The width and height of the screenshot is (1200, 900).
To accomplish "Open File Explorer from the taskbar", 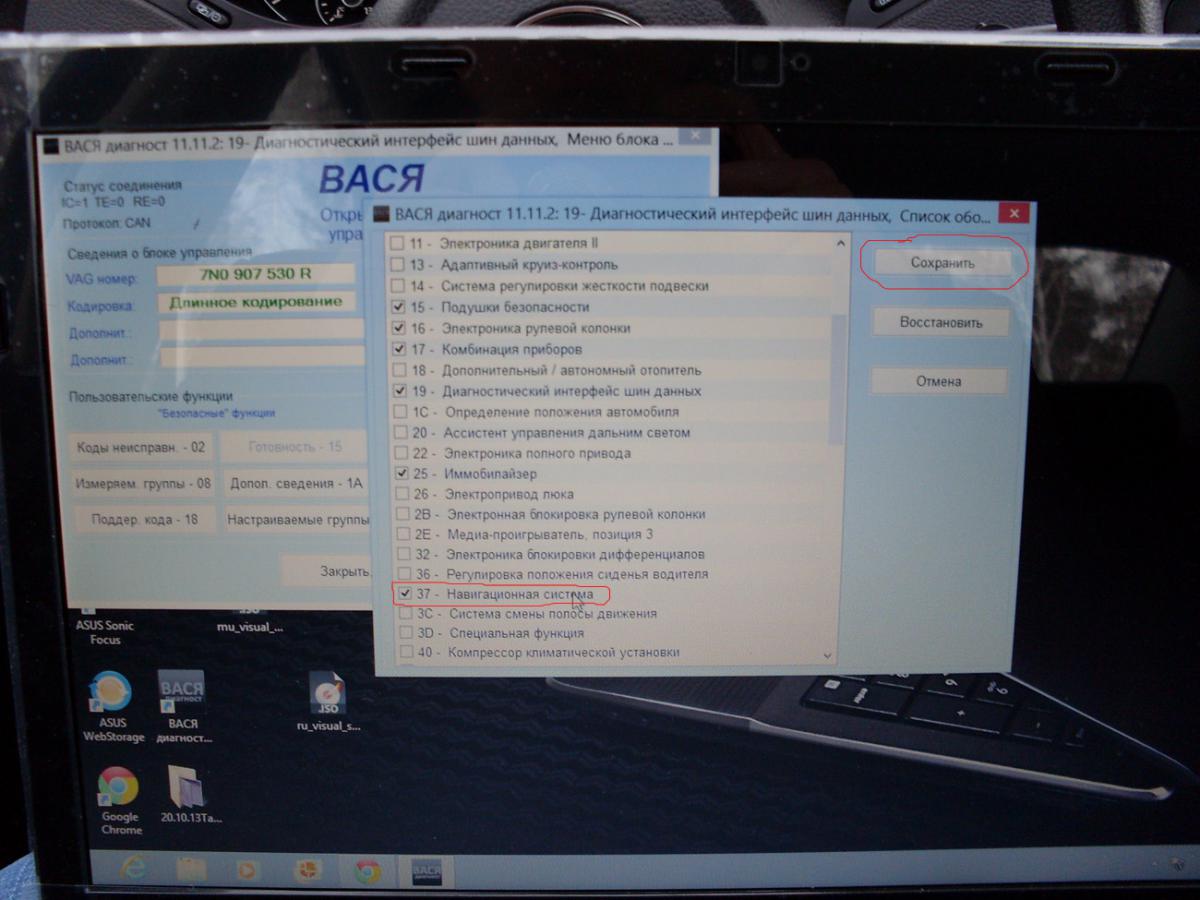I will (x=191, y=869).
